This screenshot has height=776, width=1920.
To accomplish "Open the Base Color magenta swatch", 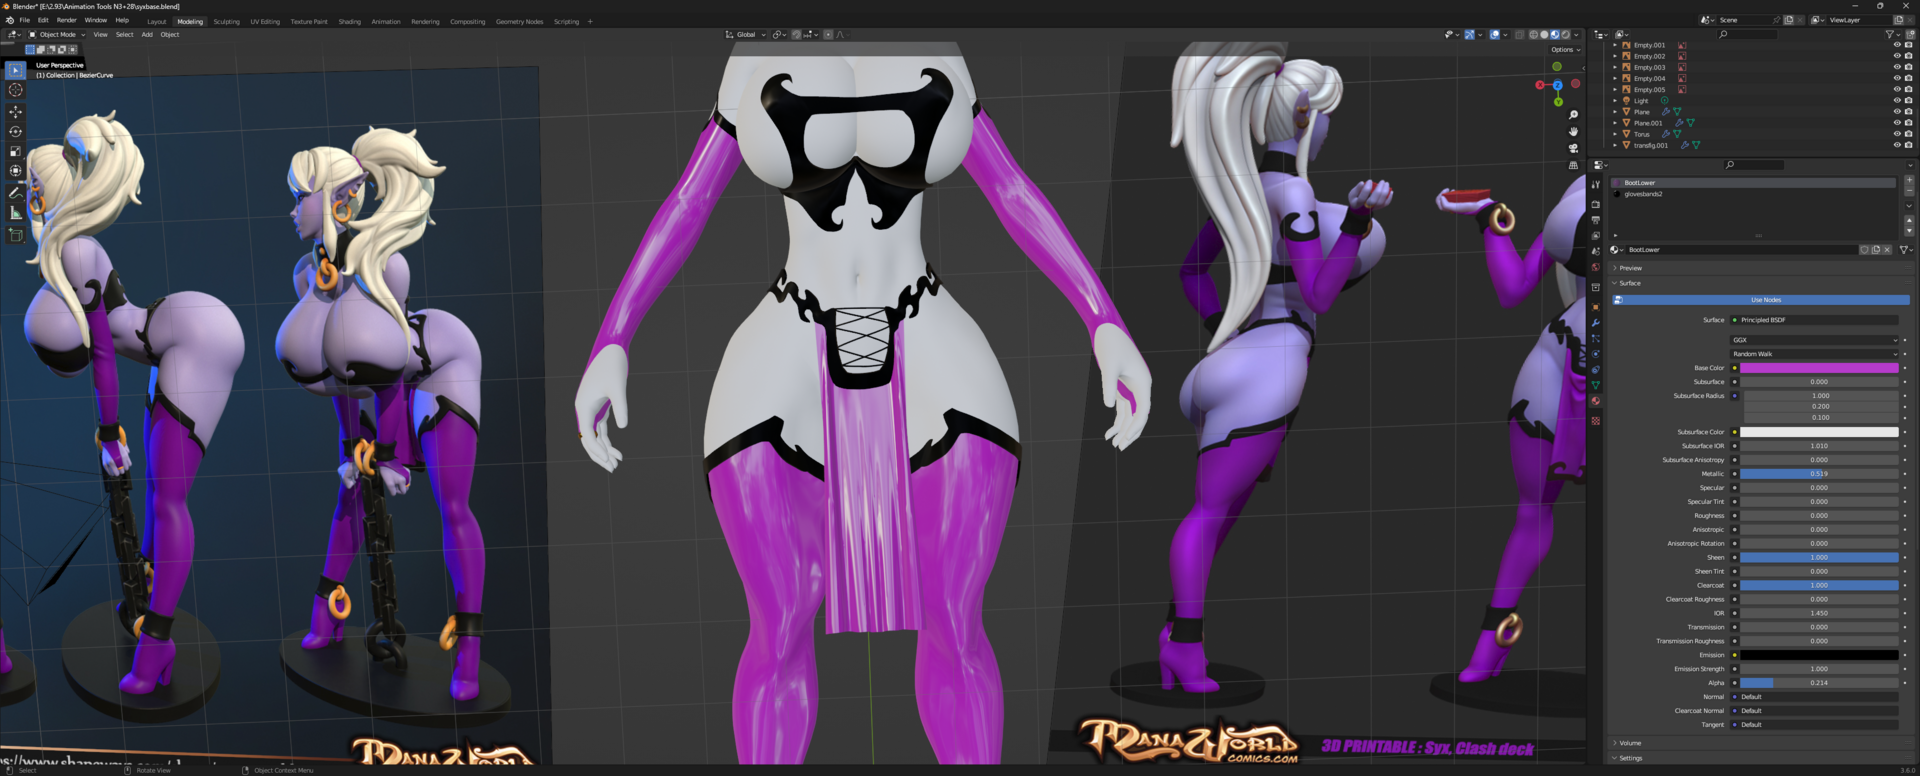I will click(1819, 368).
